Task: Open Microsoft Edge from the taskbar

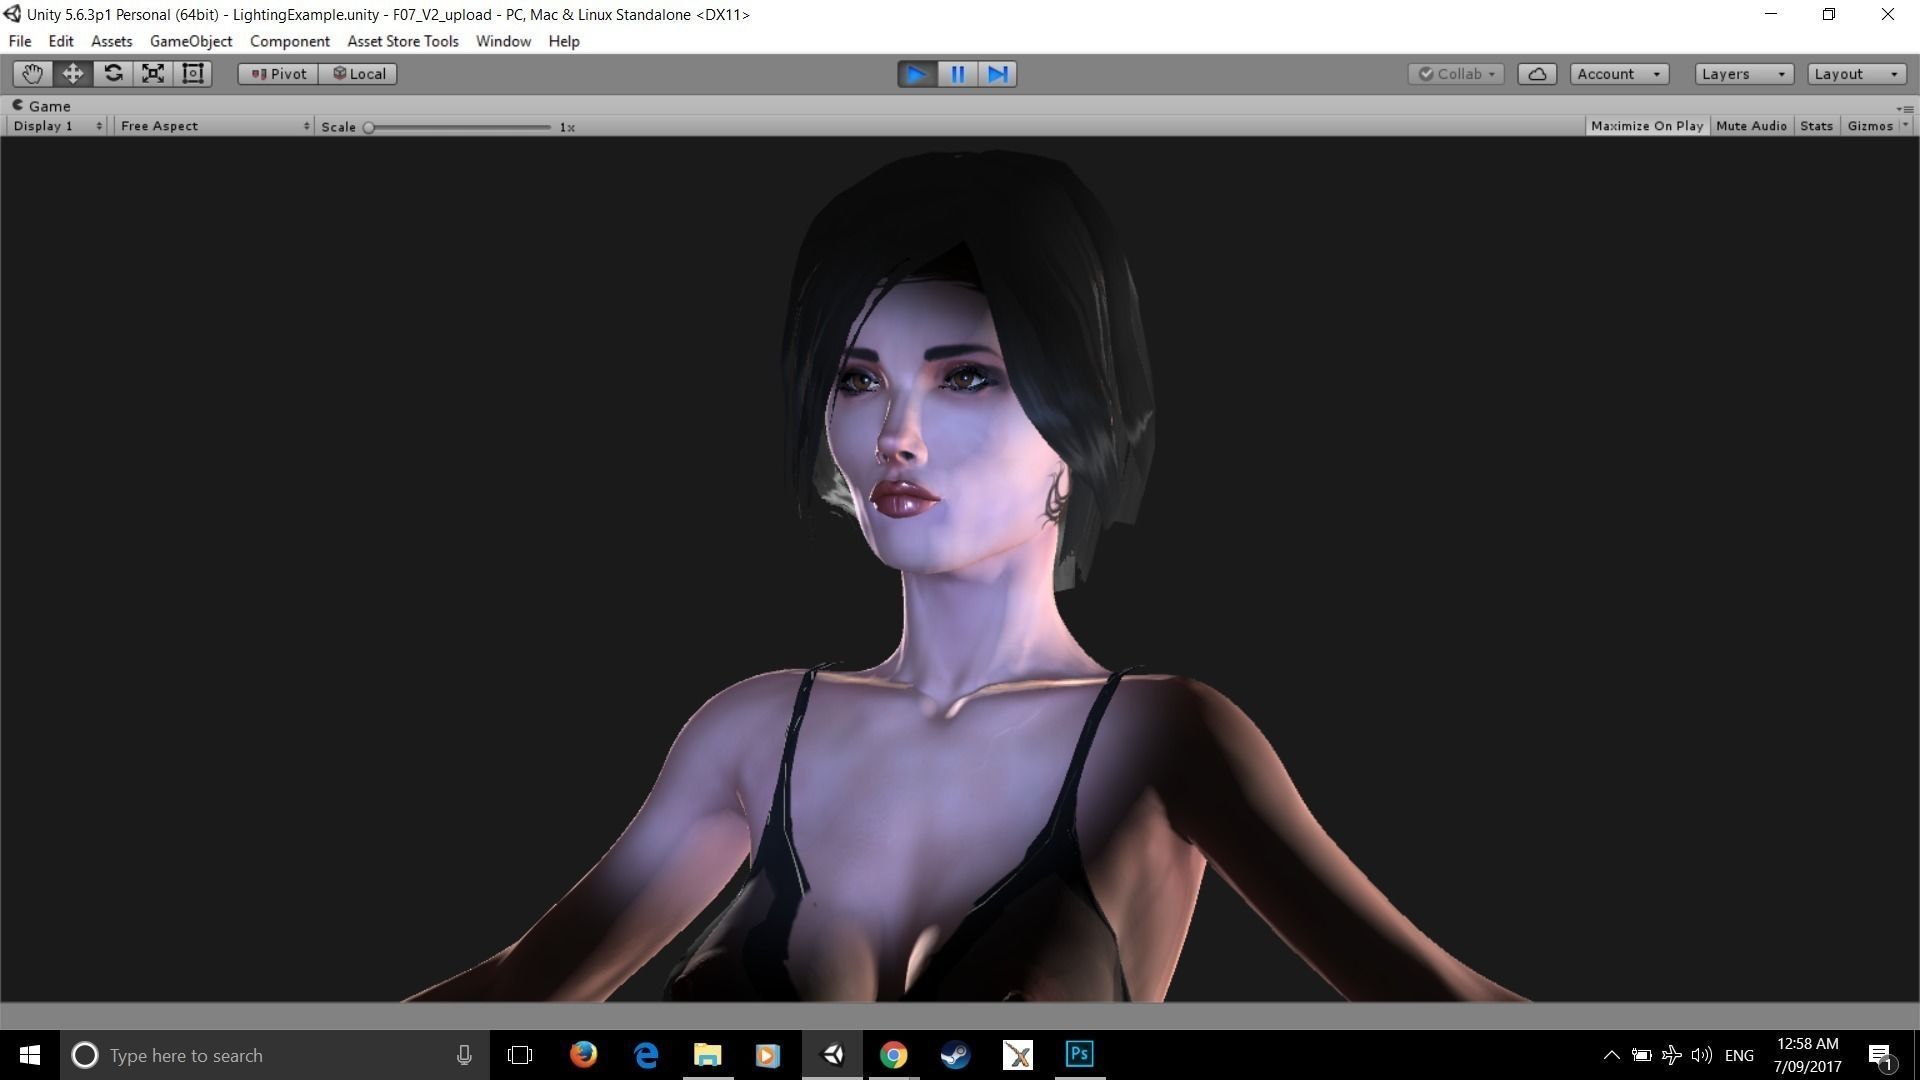Action: click(x=646, y=1055)
